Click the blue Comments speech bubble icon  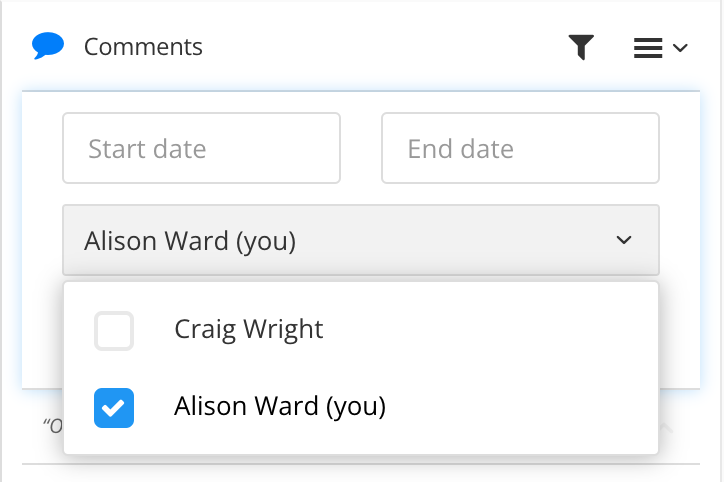48,46
